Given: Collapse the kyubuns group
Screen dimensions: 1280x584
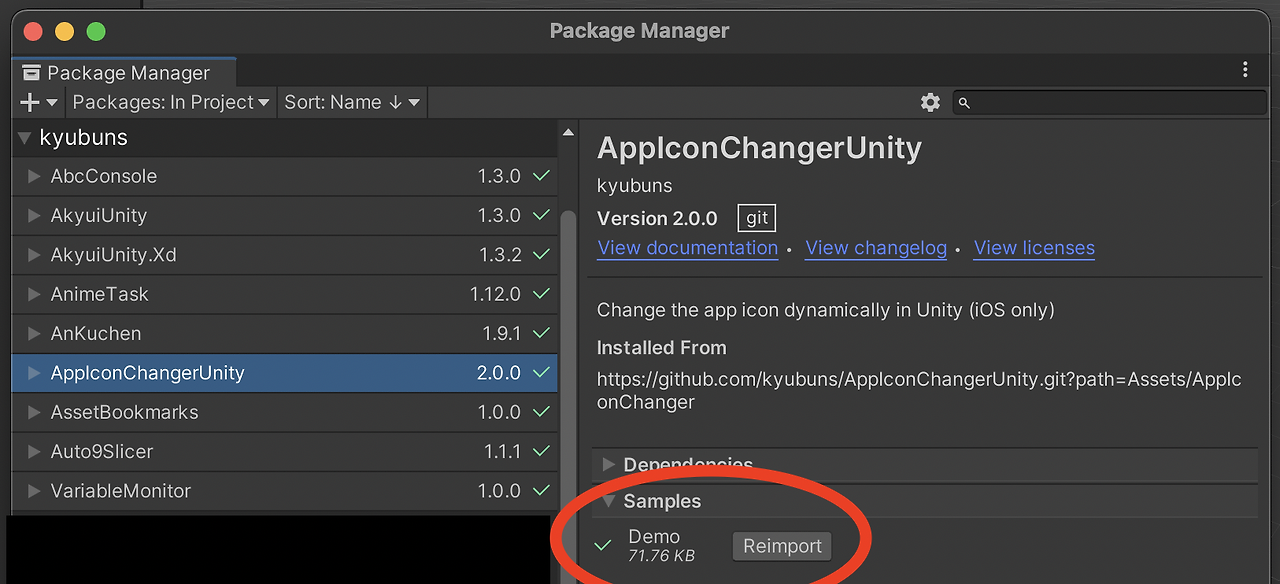Looking at the screenshot, I should pos(25,138).
